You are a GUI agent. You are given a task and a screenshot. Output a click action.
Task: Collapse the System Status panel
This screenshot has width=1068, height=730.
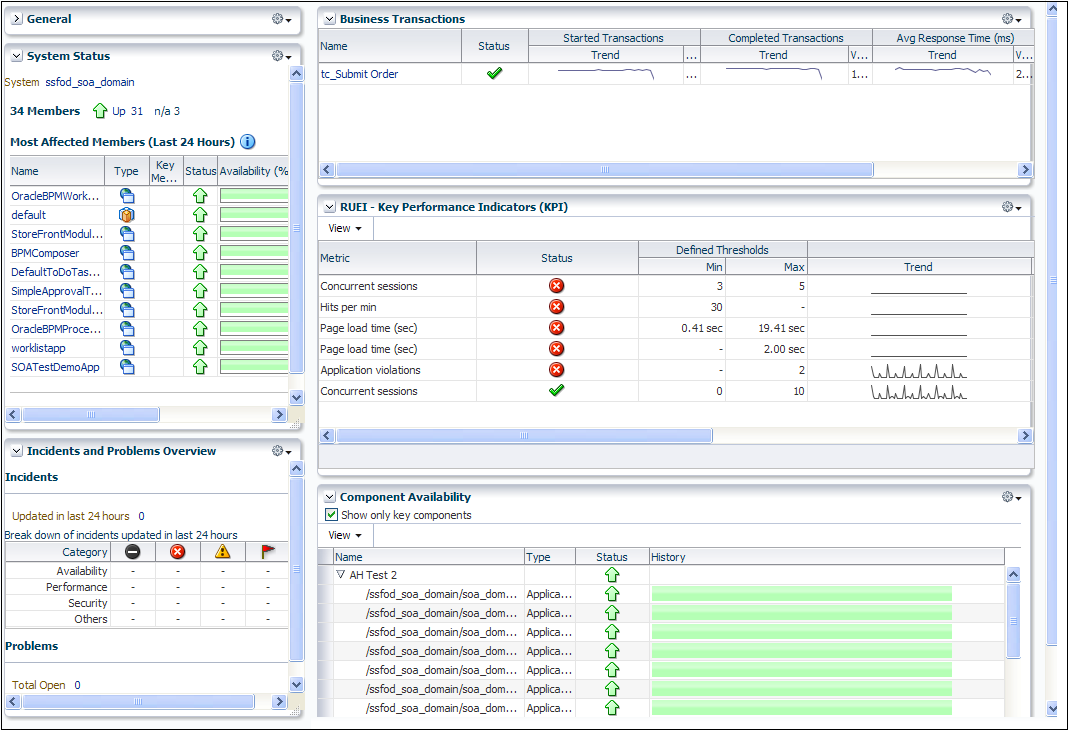(17, 56)
